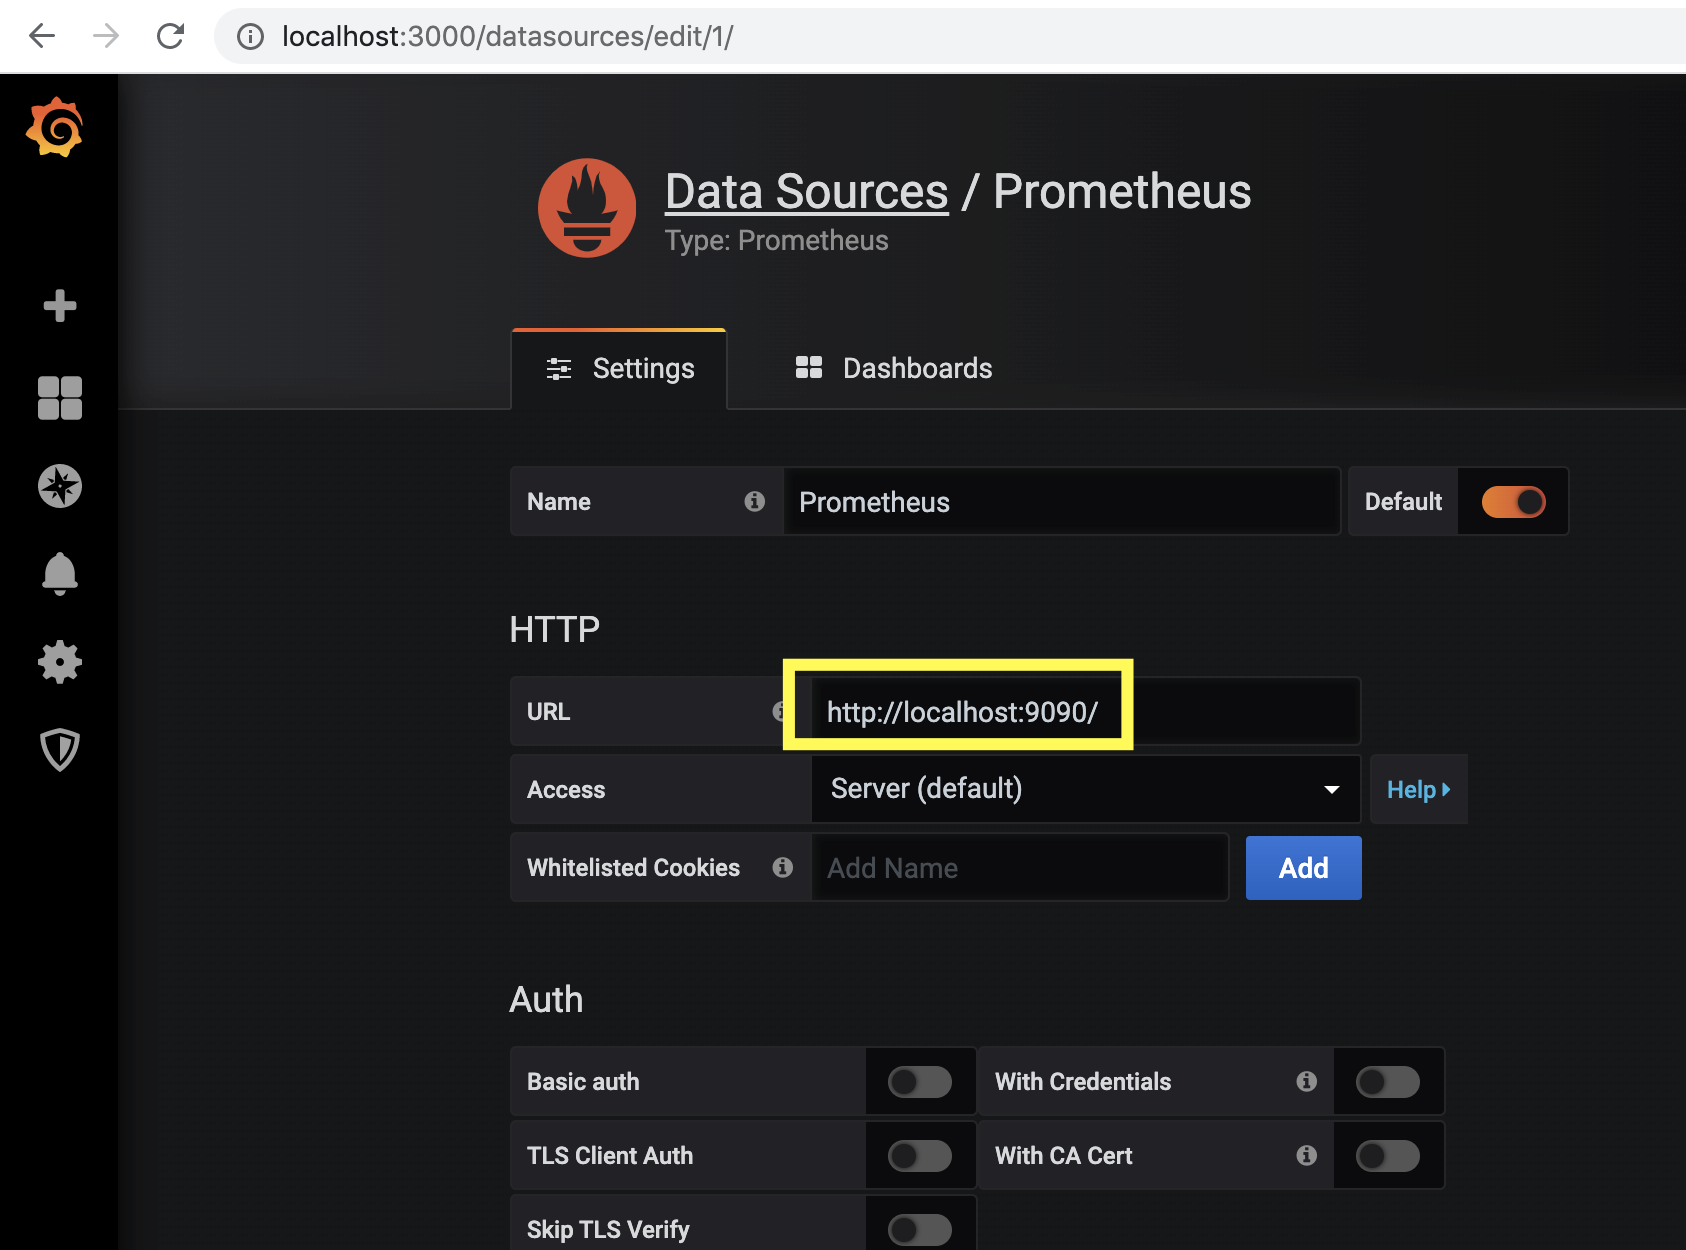This screenshot has height=1250, width=1686.
Task: Toggle the Default data source switch
Action: [1513, 501]
